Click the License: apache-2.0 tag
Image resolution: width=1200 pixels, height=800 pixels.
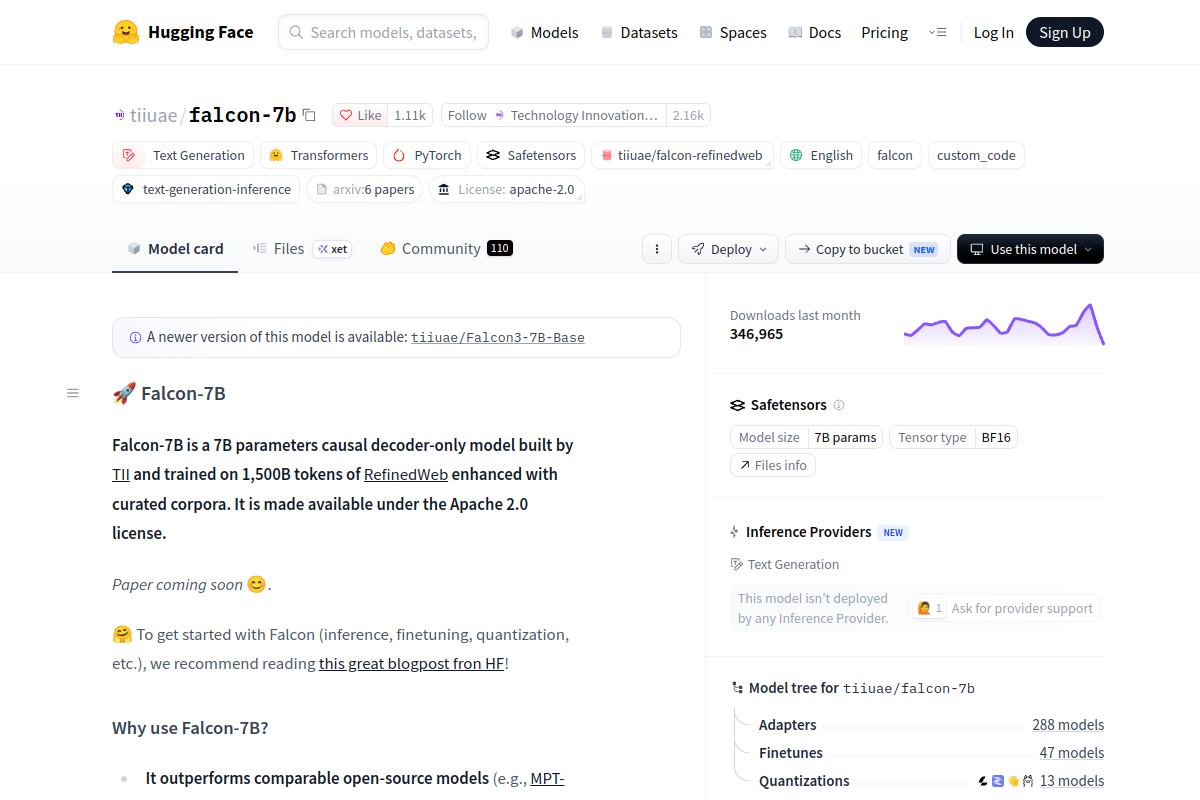coord(506,189)
